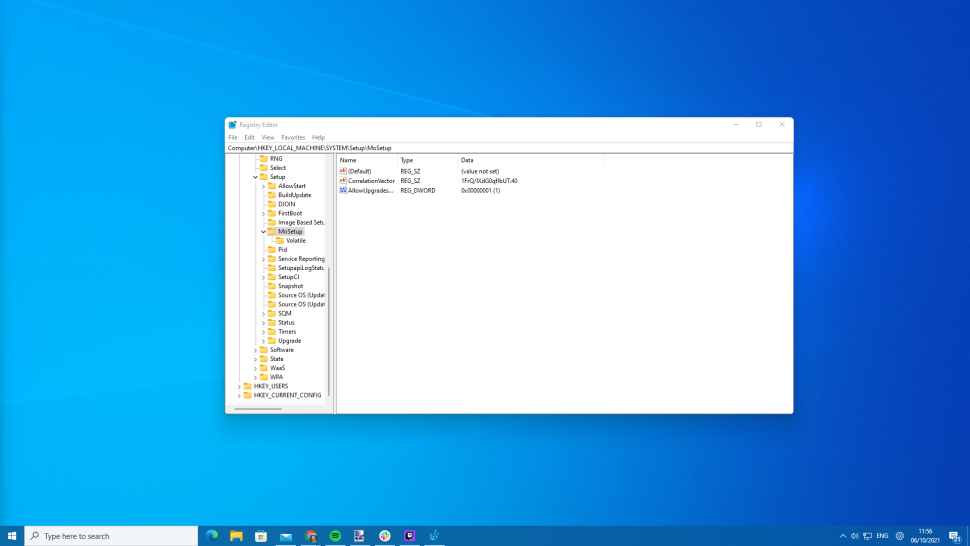Click the Volatile folder icon in tree
This screenshot has width=970, height=546.
click(x=280, y=241)
